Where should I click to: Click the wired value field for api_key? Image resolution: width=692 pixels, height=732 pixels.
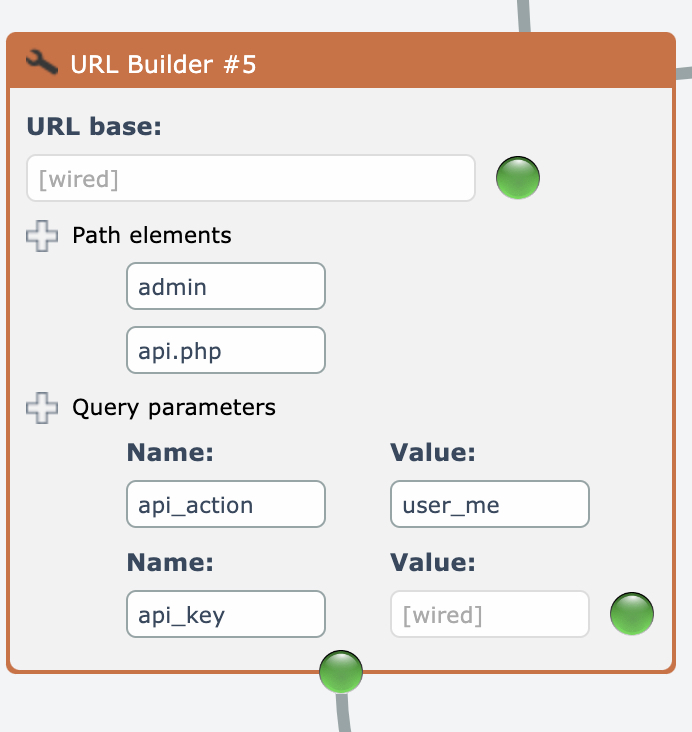[x=489, y=615]
